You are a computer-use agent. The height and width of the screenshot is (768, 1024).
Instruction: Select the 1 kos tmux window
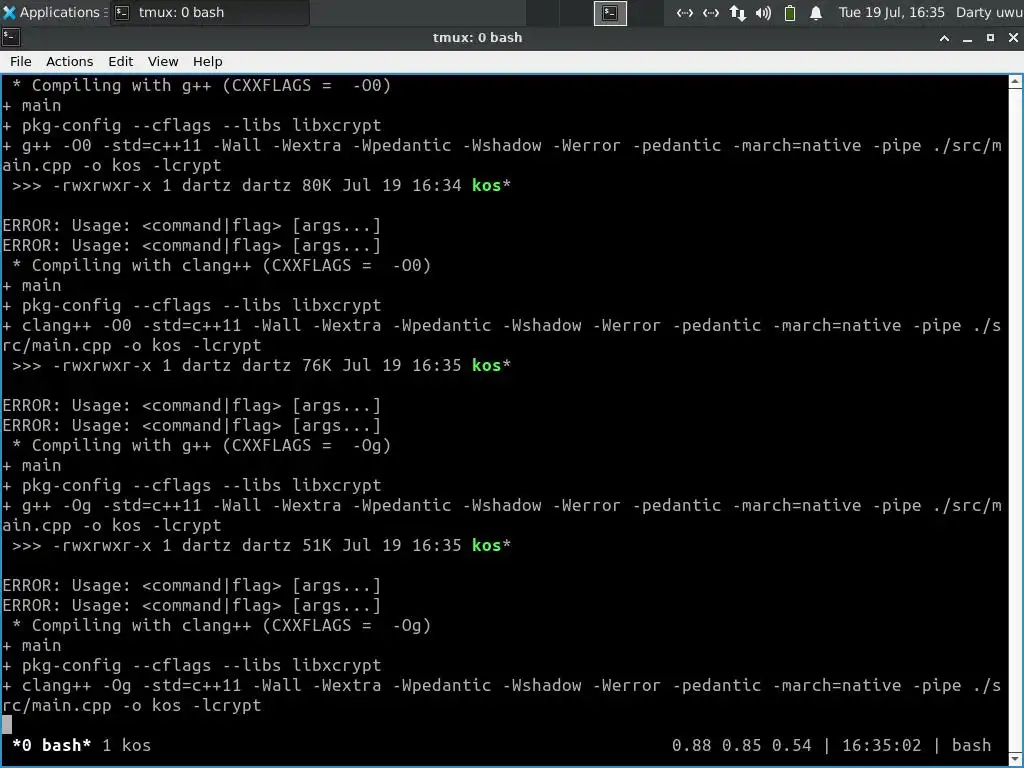(x=126, y=745)
